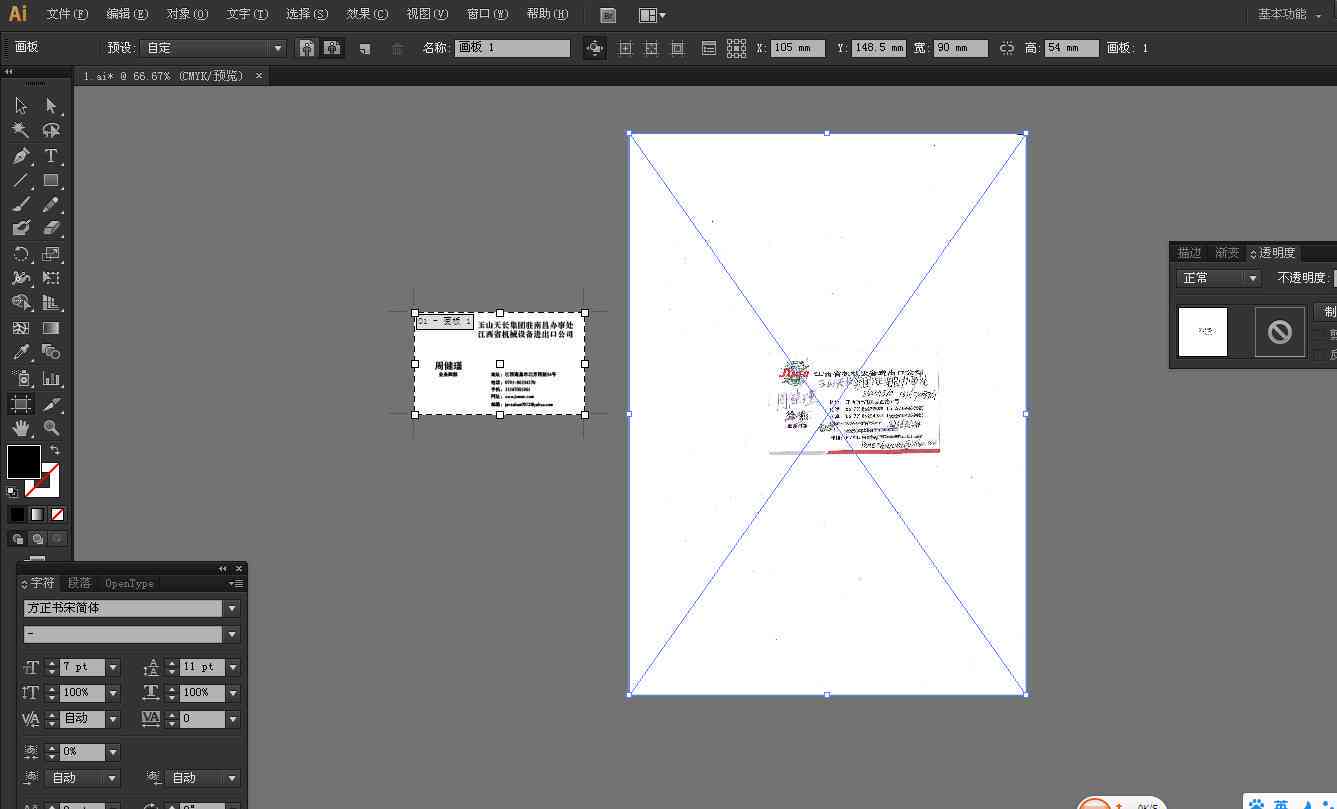Open the 基本功能 workspace switcher

1289,14
